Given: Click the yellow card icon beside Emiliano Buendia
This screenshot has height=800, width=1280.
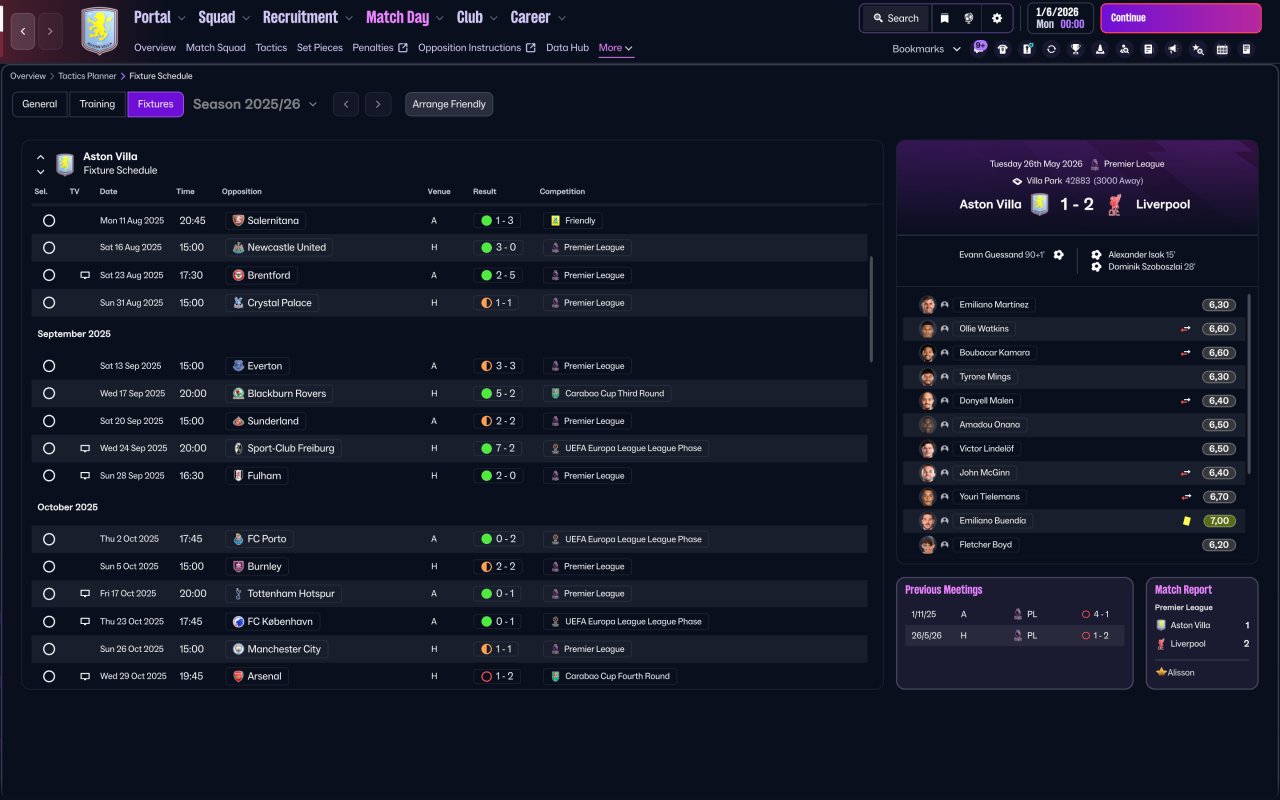Looking at the screenshot, I should tap(1186, 521).
